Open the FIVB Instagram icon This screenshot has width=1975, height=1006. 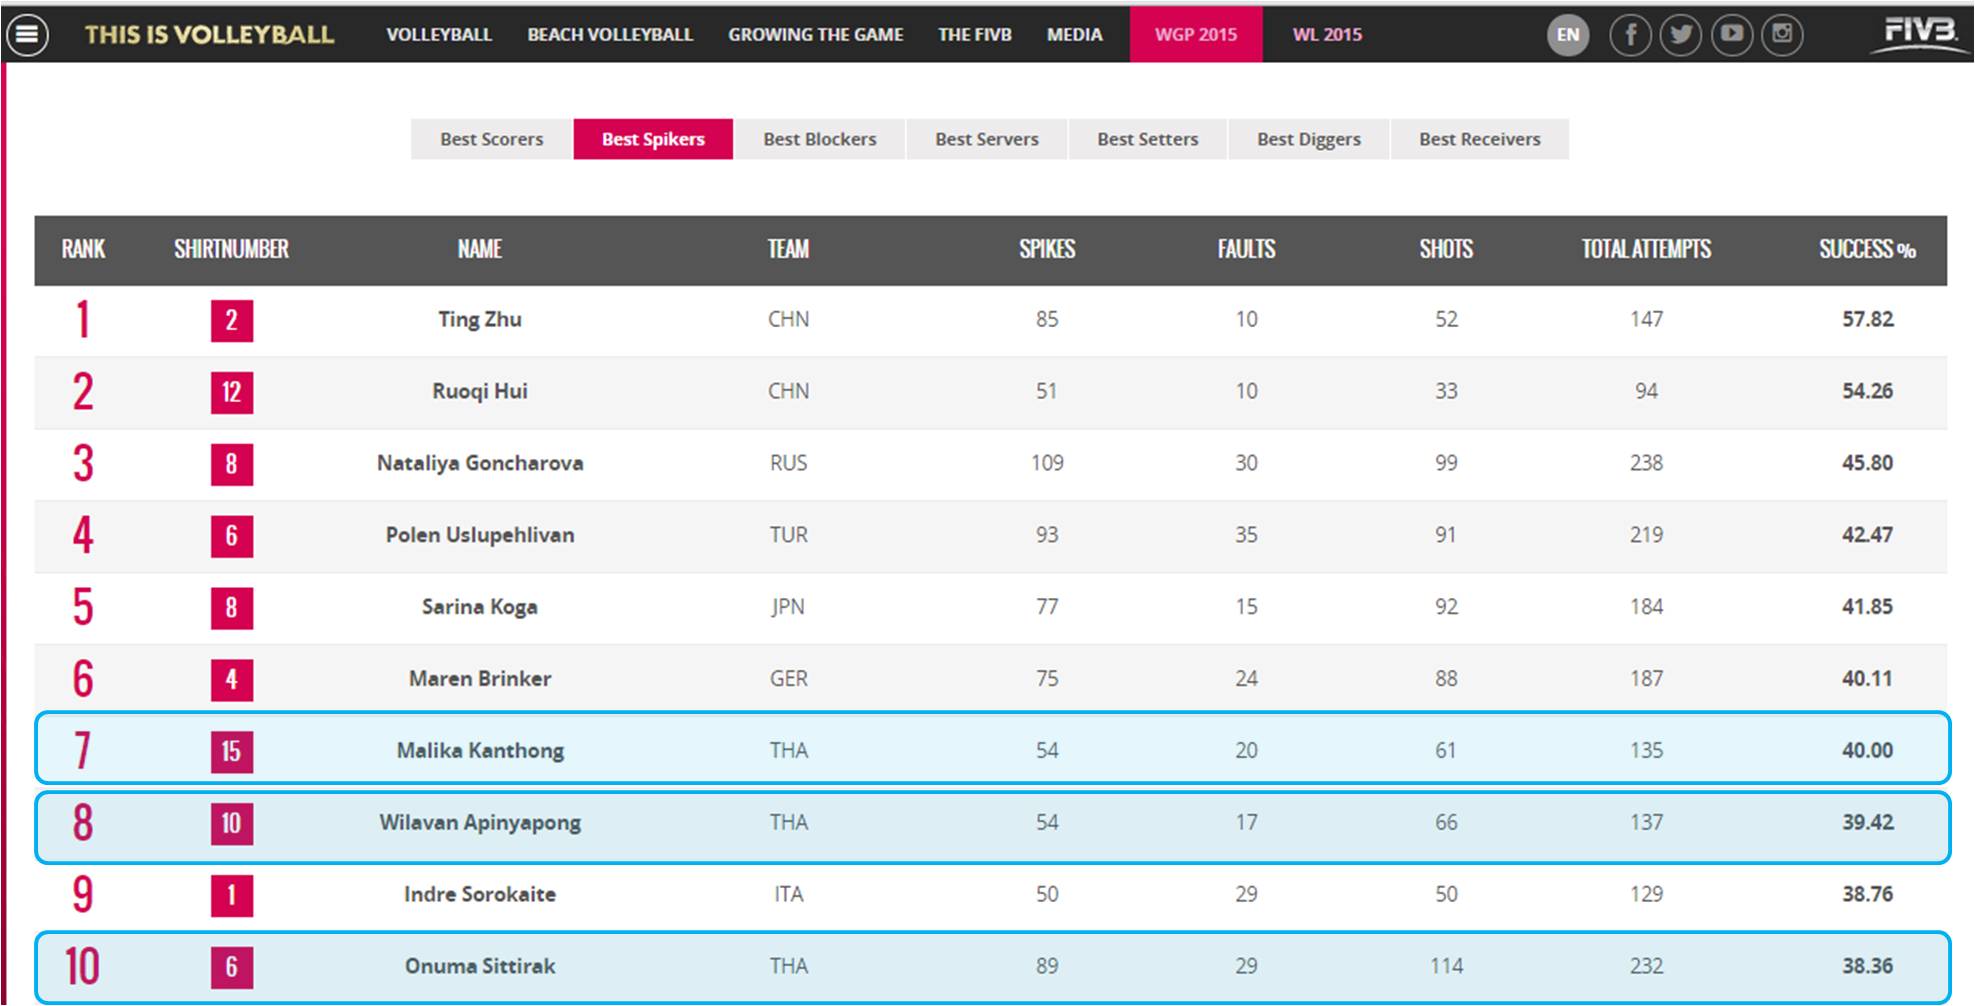1782,35
